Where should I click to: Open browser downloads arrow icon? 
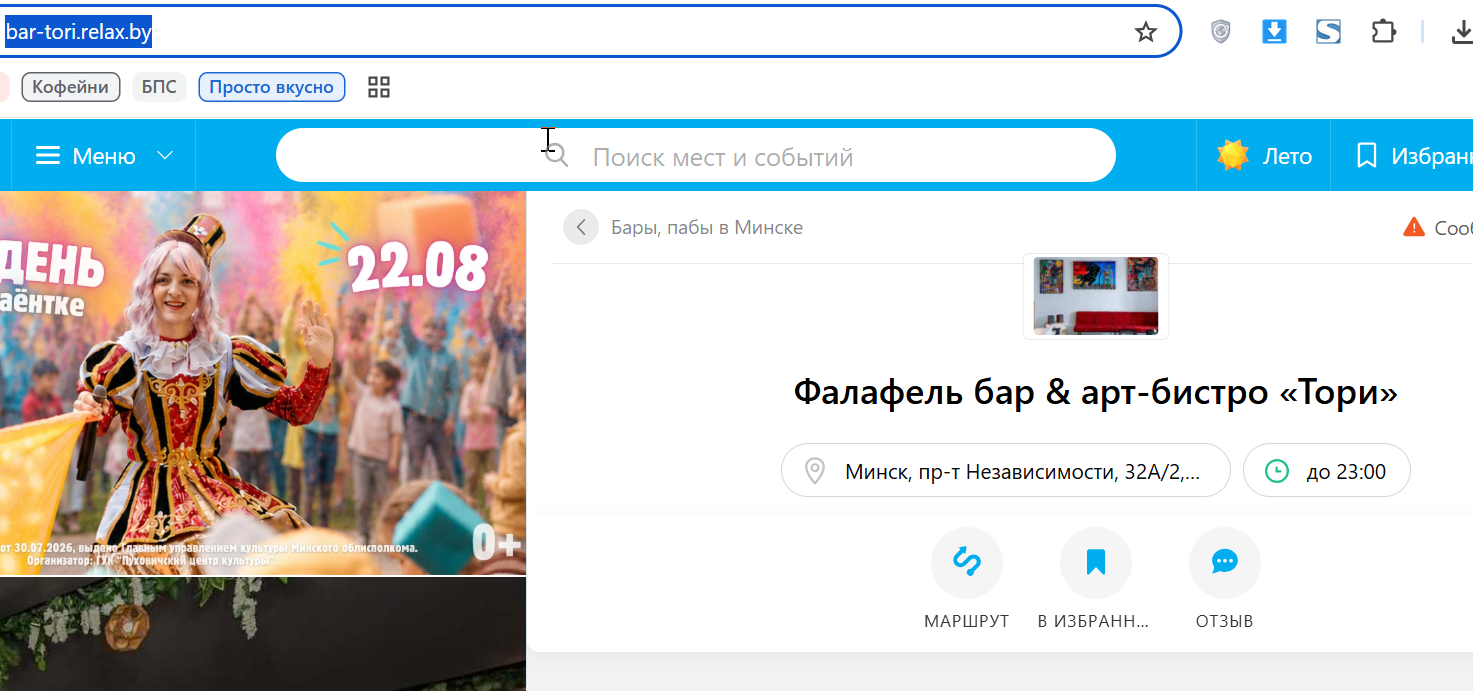[1461, 32]
